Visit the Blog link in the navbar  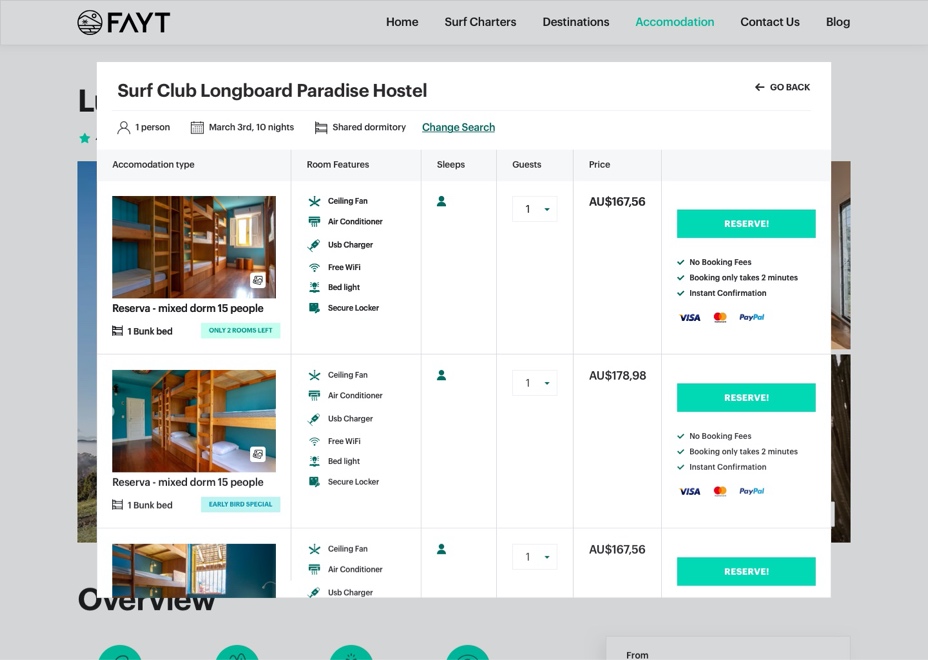[x=837, y=22]
